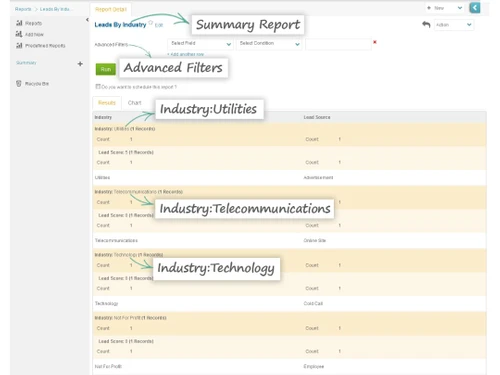Remove filter row with red X

[375, 42]
